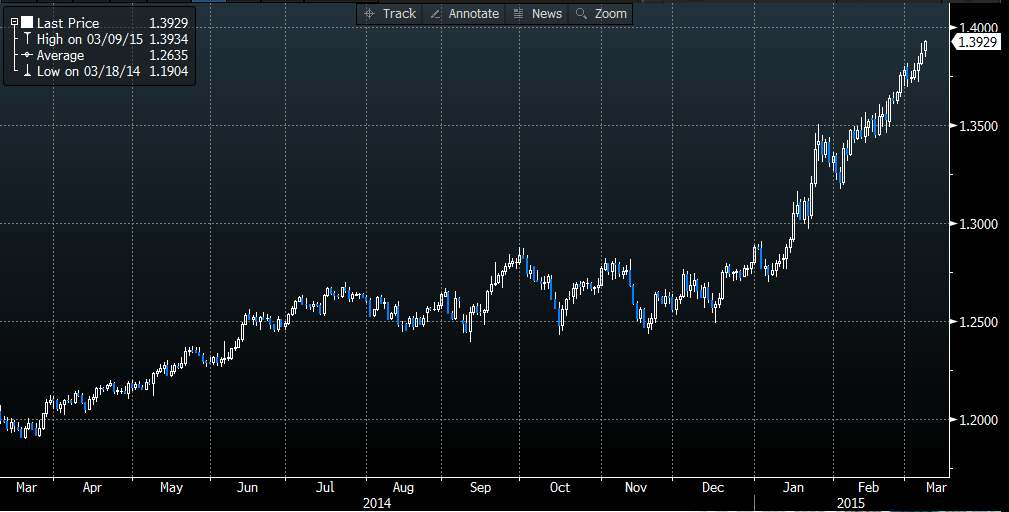Click the Dec label on time axis
This screenshot has width=1009, height=512.
[x=713, y=488]
